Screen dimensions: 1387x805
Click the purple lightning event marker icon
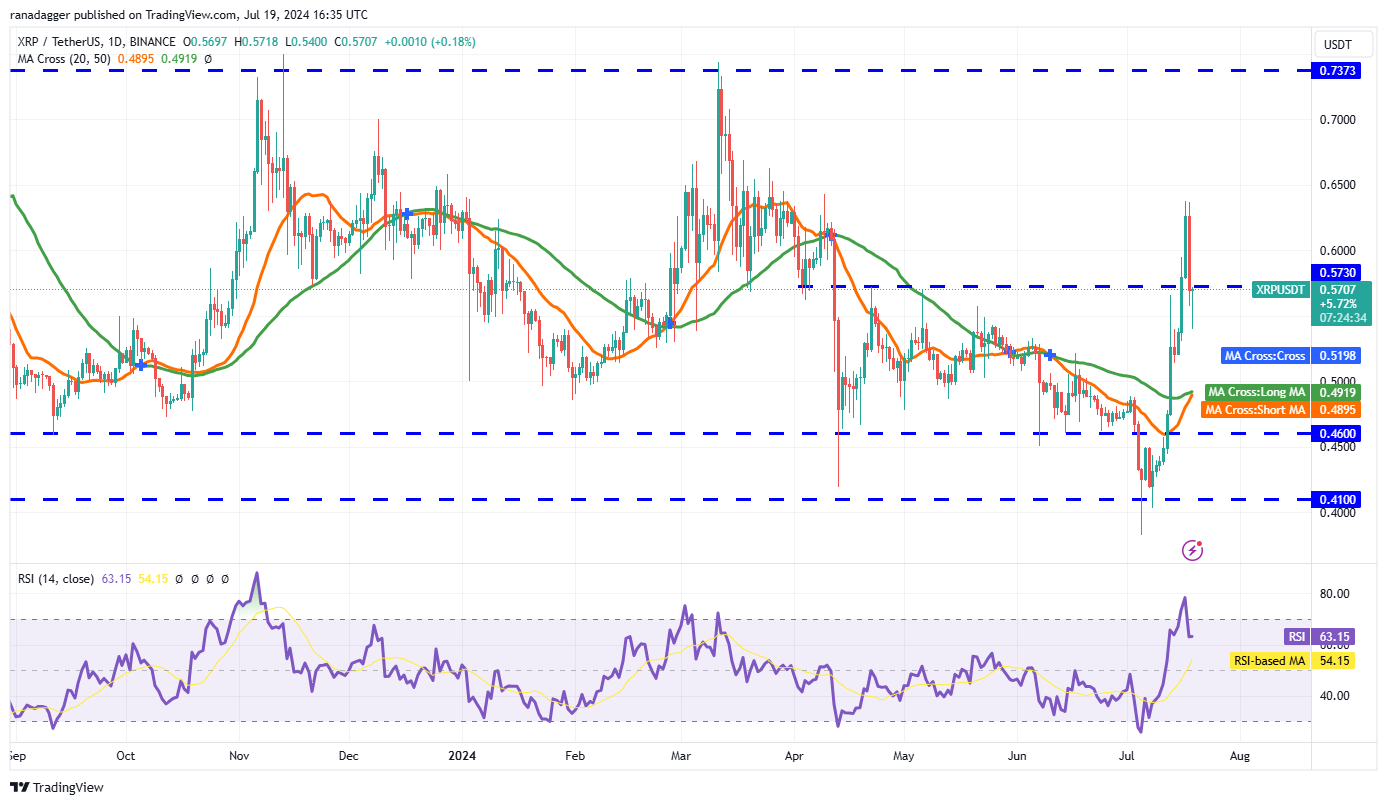(1192, 549)
